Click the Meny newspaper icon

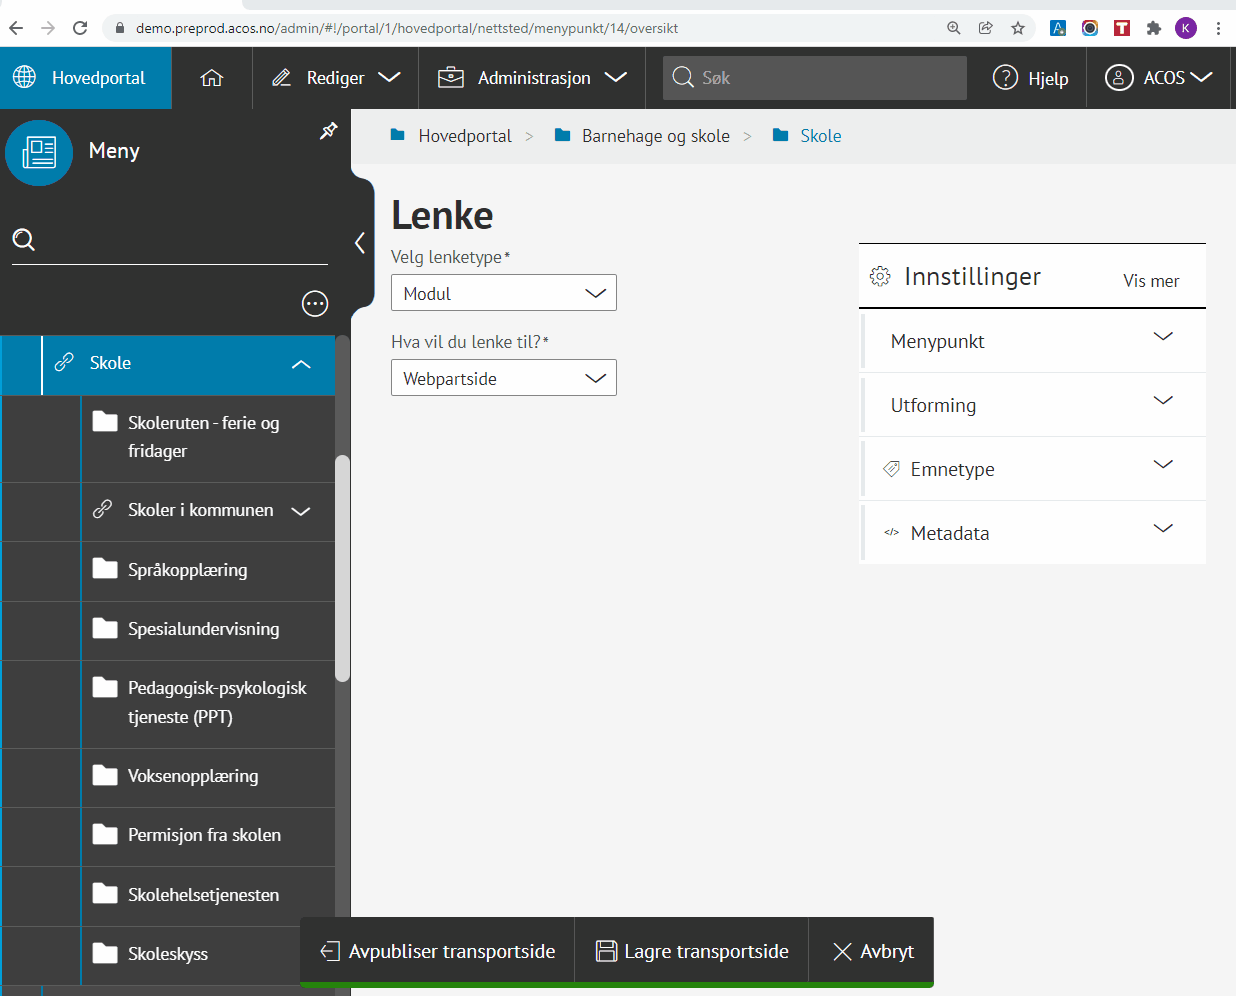tap(39, 153)
